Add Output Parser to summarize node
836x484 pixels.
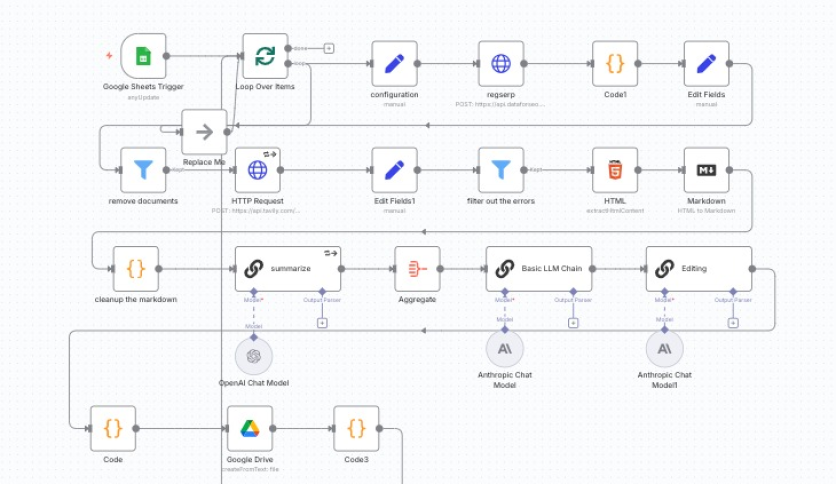[x=322, y=323]
